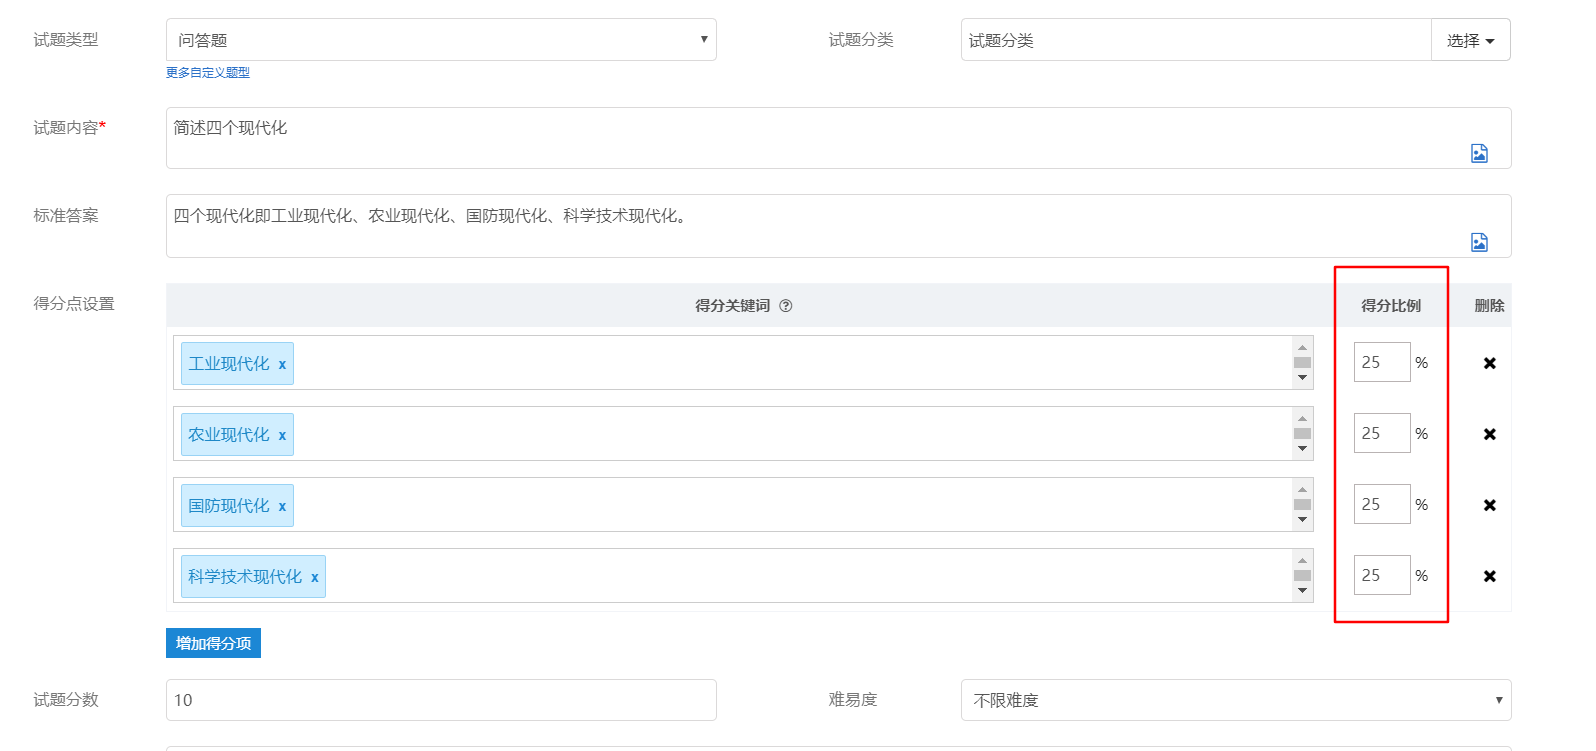Open the 选择 dropdown for 试题分类
The image size is (1596, 751).
[x=1470, y=40]
